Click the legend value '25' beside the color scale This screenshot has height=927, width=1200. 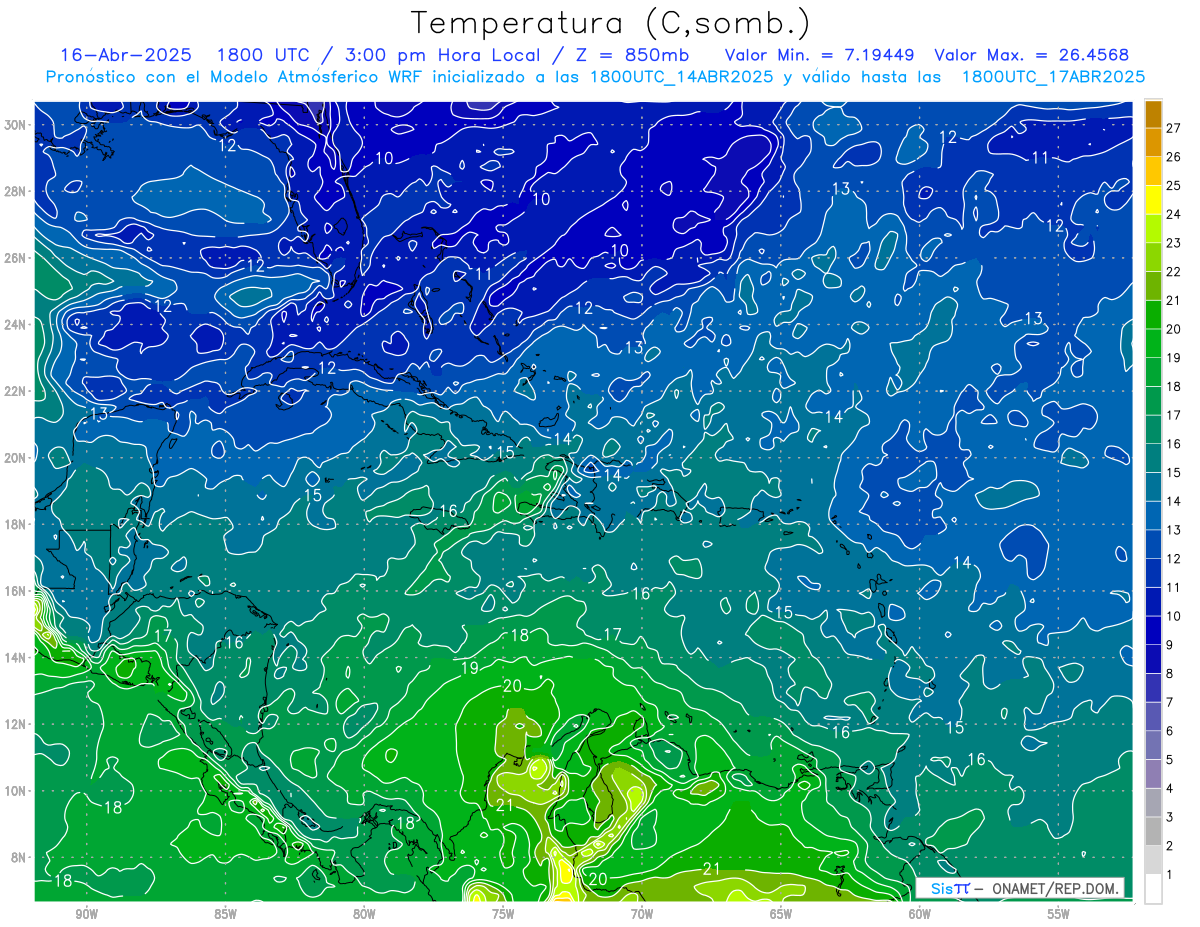1174,186
